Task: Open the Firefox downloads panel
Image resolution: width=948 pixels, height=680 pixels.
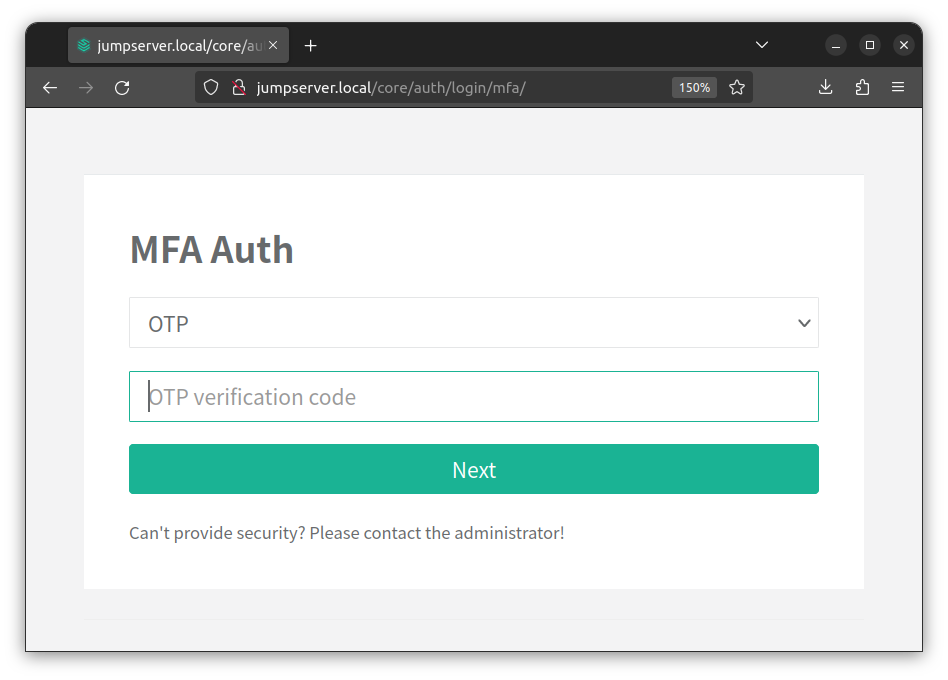Action: [825, 88]
